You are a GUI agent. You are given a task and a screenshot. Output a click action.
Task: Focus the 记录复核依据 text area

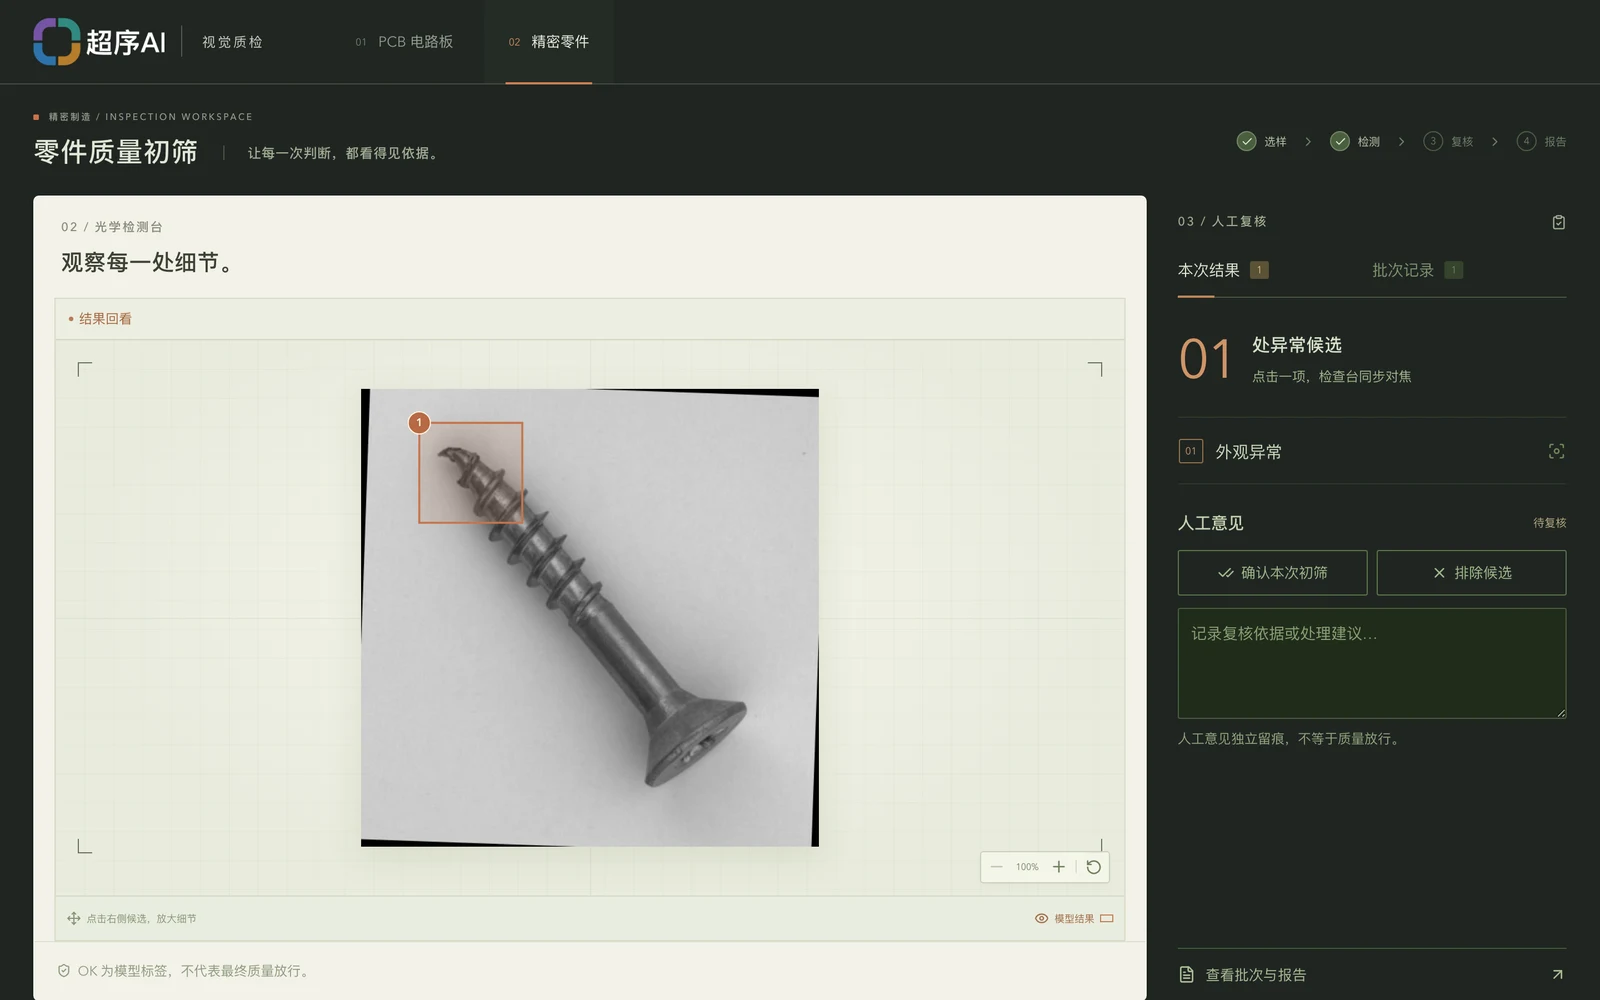pyautogui.click(x=1372, y=663)
